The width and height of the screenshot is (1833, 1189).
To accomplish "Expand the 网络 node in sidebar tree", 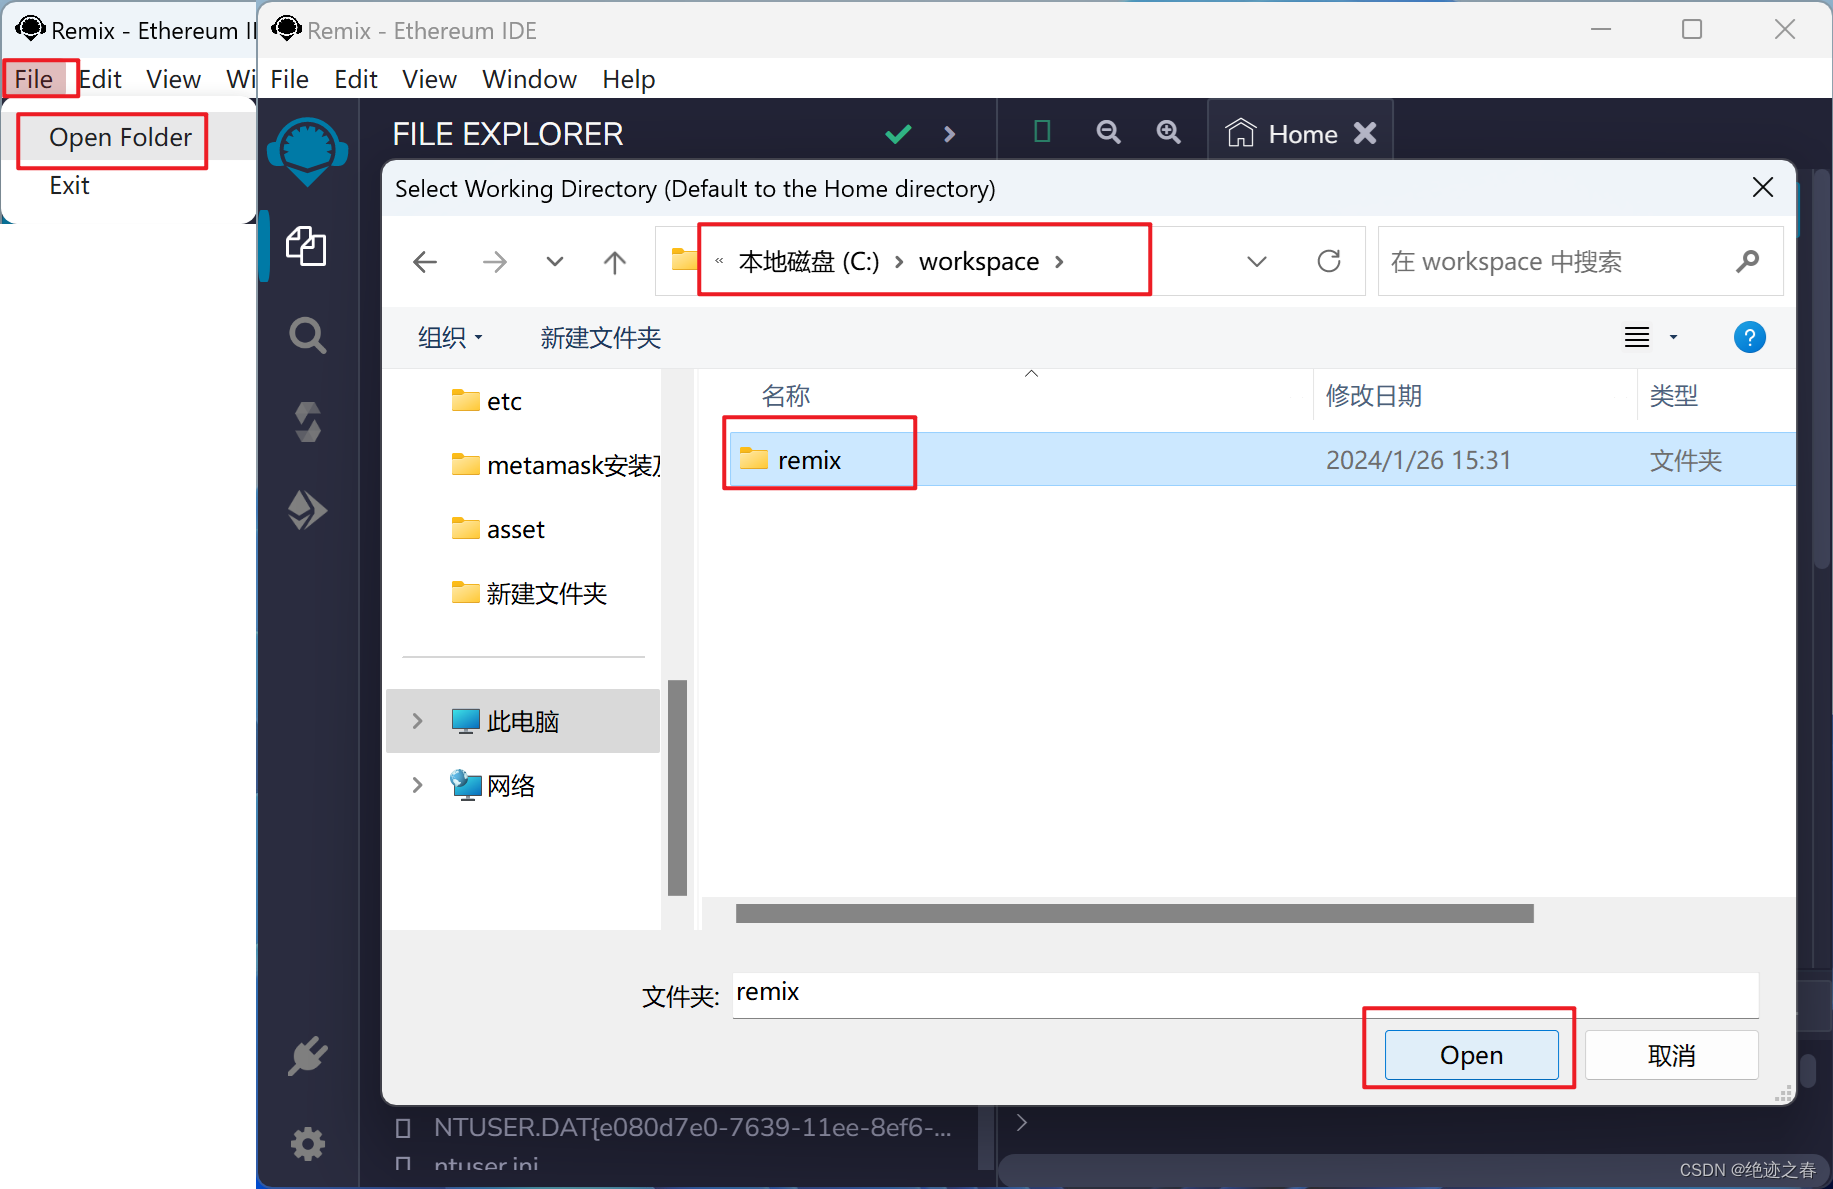I will (417, 785).
